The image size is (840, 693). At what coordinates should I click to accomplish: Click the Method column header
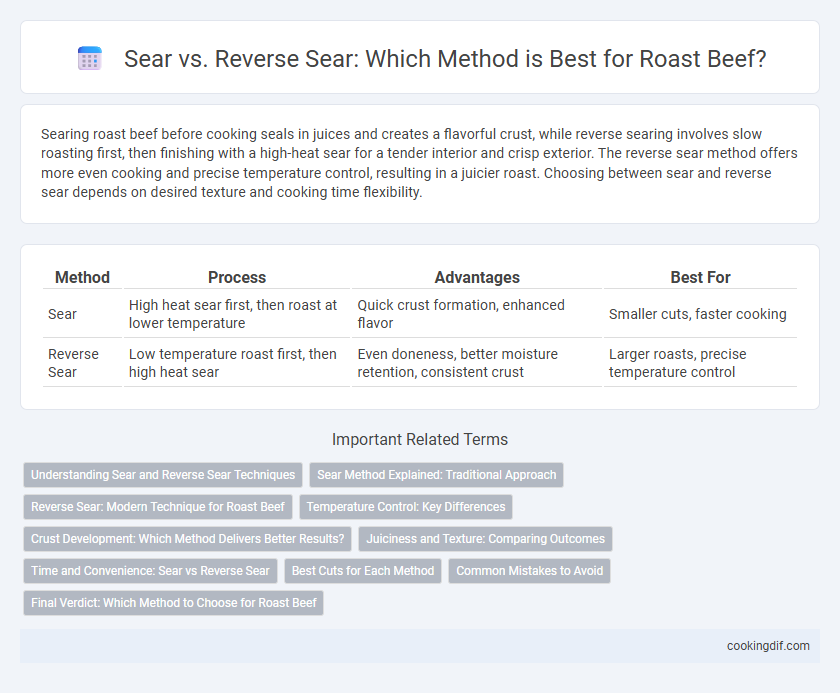(82, 277)
